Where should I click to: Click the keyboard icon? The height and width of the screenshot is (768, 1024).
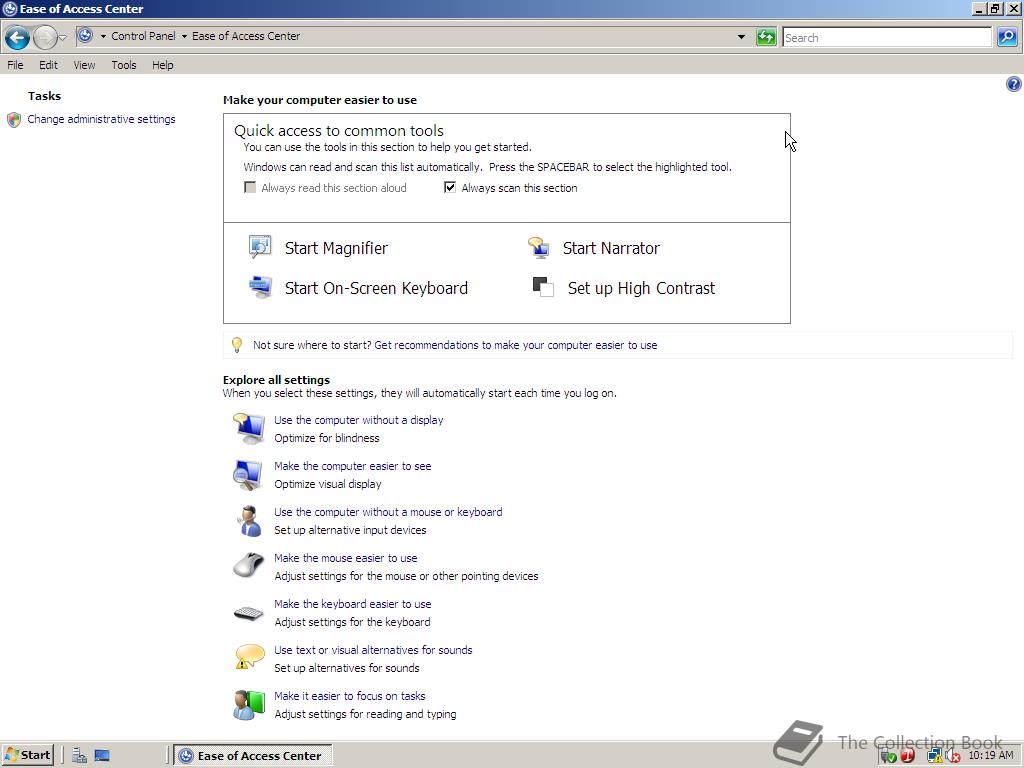coord(249,613)
